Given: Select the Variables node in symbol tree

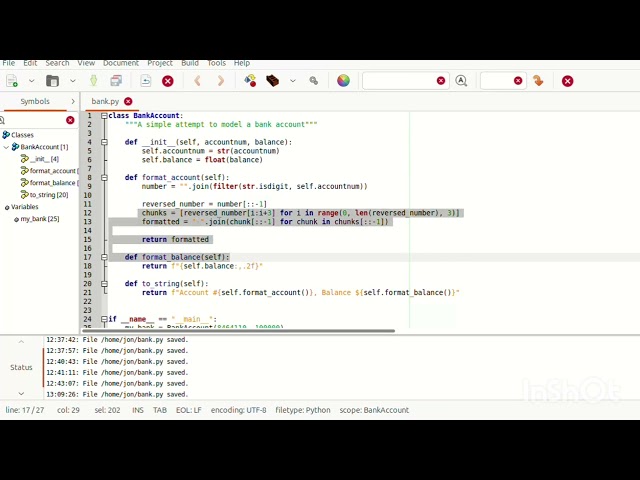Looking at the screenshot, I should click(24, 207).
